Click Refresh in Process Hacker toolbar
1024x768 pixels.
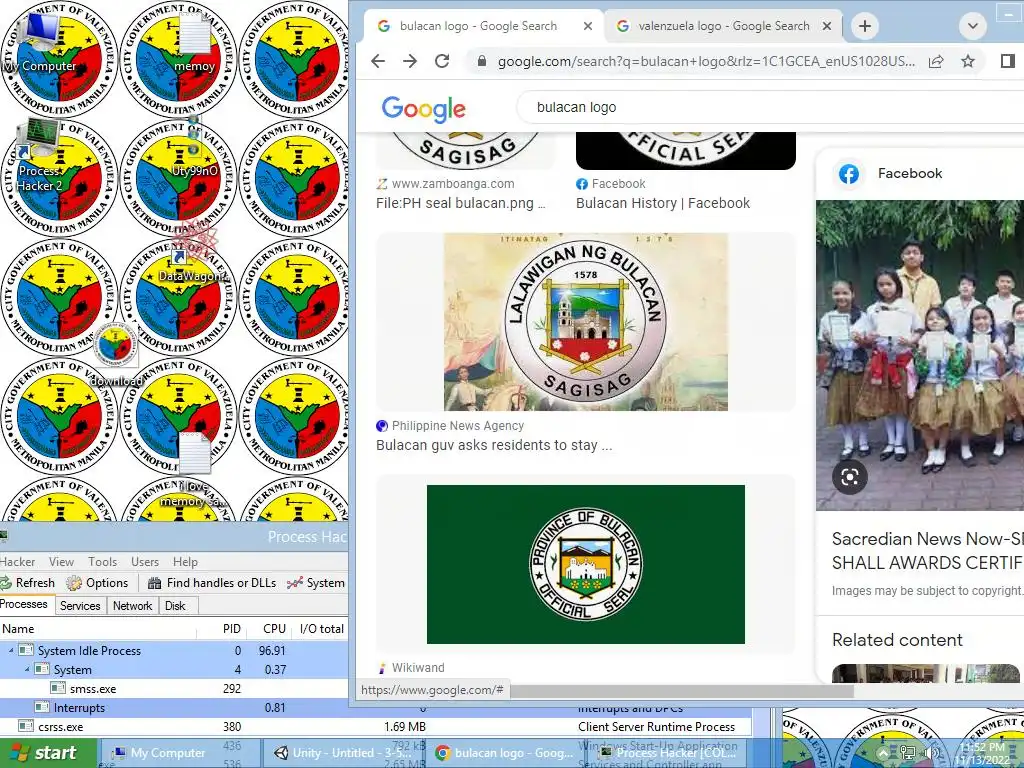pyautogui.click(x=28, y=583)
